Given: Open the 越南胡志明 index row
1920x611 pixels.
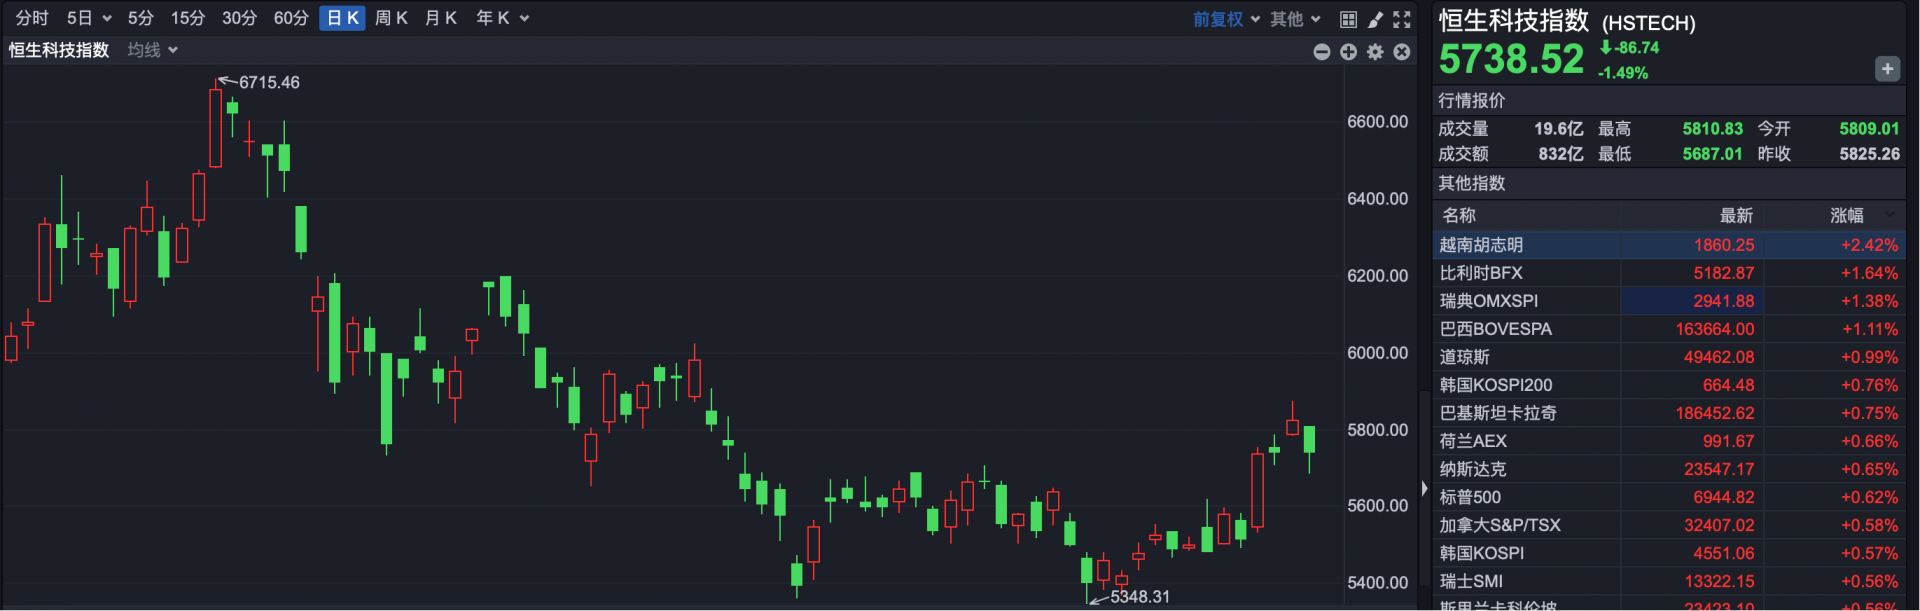Looking at the screenshot, I should tap(1481, 245).
